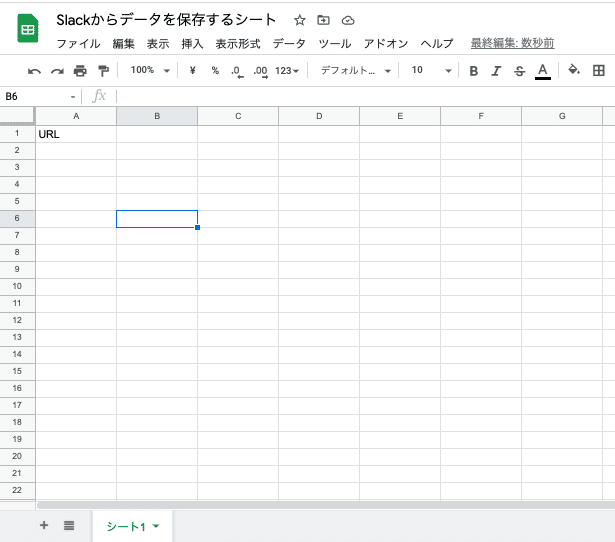
Task: Increase decimal places
Action: point(260,71)
